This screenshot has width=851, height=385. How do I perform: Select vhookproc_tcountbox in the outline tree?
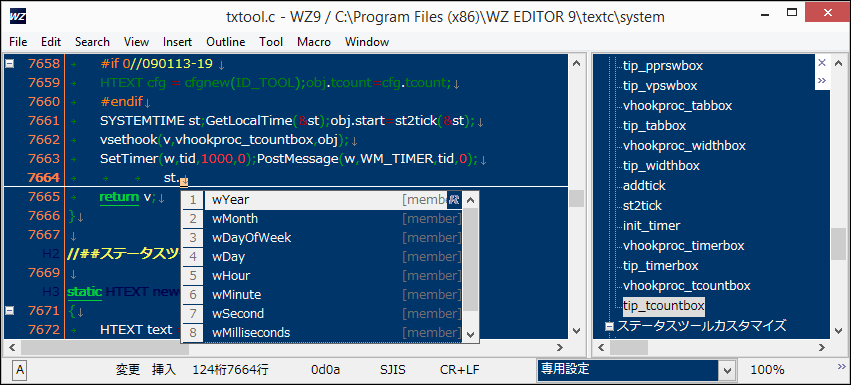(x=687, y=286)
